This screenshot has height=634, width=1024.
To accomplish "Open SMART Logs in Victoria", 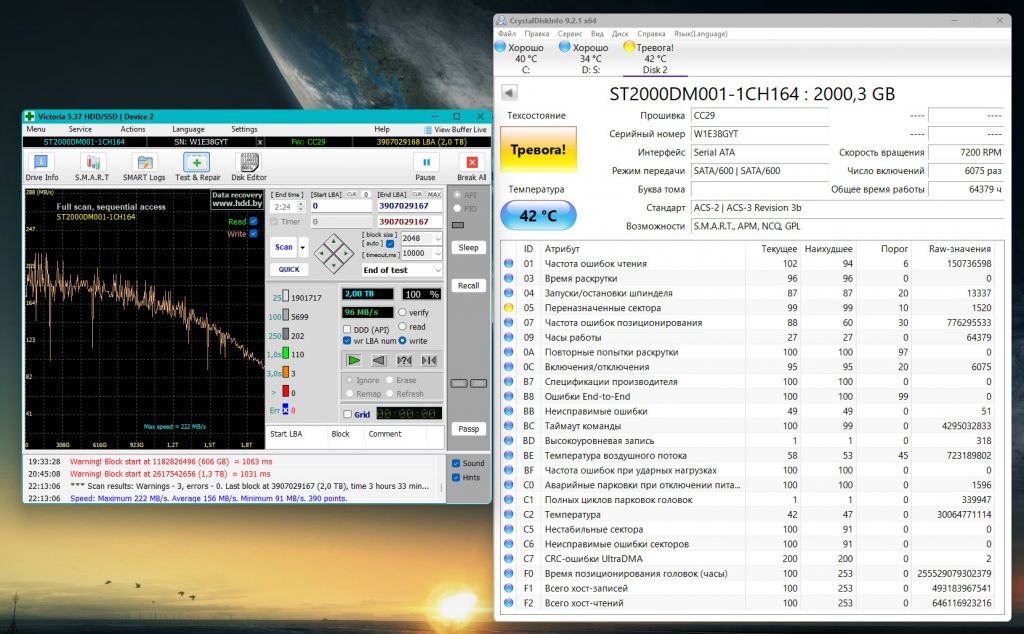I will pos(144,166).
